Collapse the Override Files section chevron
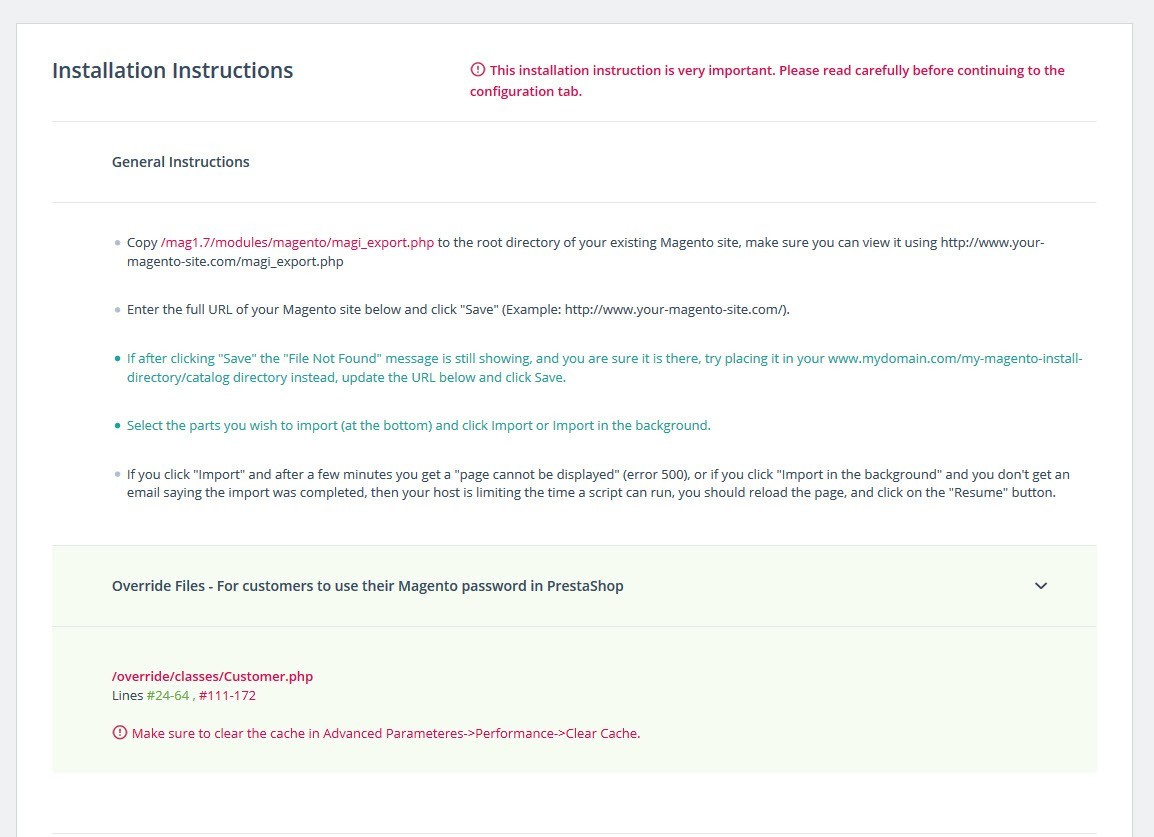 point(1041,586)
